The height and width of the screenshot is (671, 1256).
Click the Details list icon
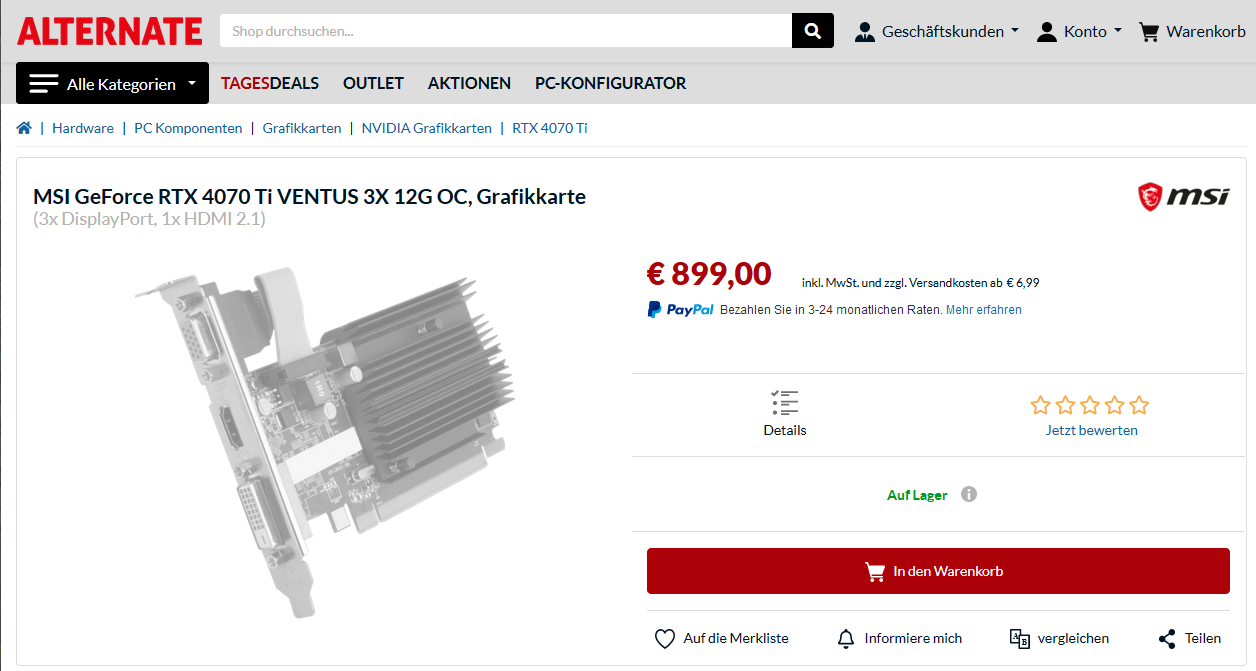[785, 403]
